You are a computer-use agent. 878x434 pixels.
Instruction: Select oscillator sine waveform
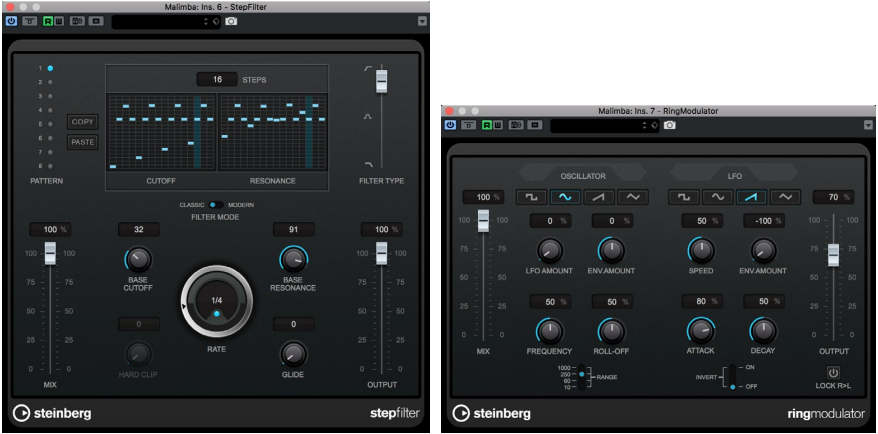point(565,197)
